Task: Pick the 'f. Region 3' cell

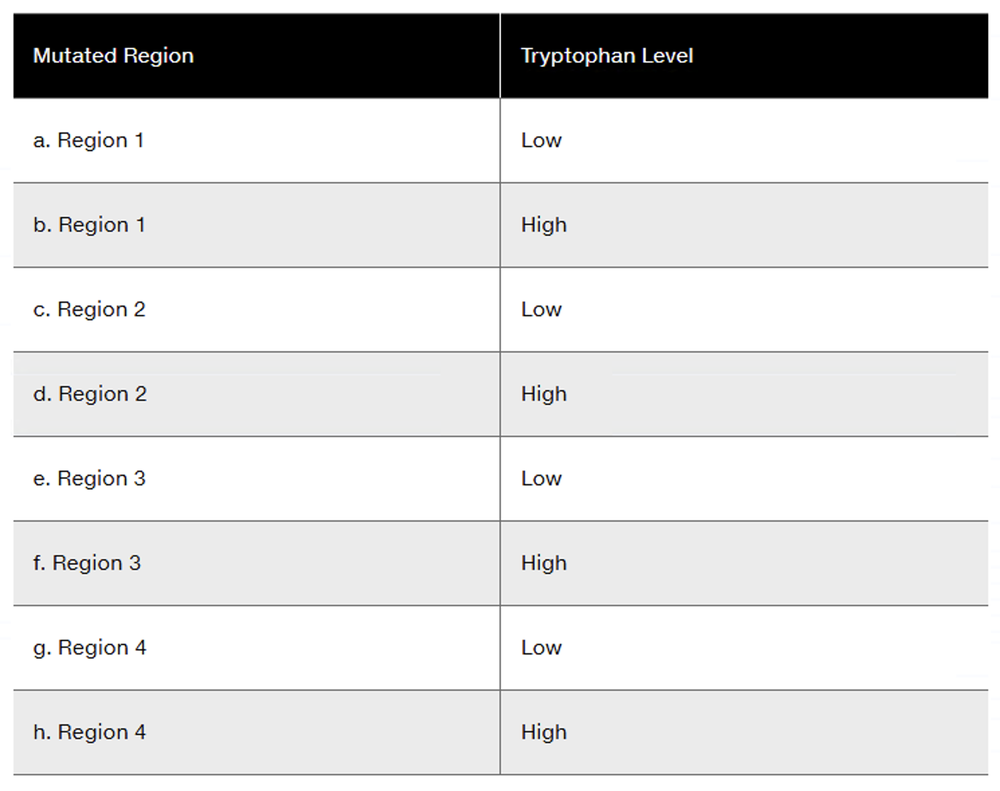Action: pyautogui.click(x=87, y=563)
